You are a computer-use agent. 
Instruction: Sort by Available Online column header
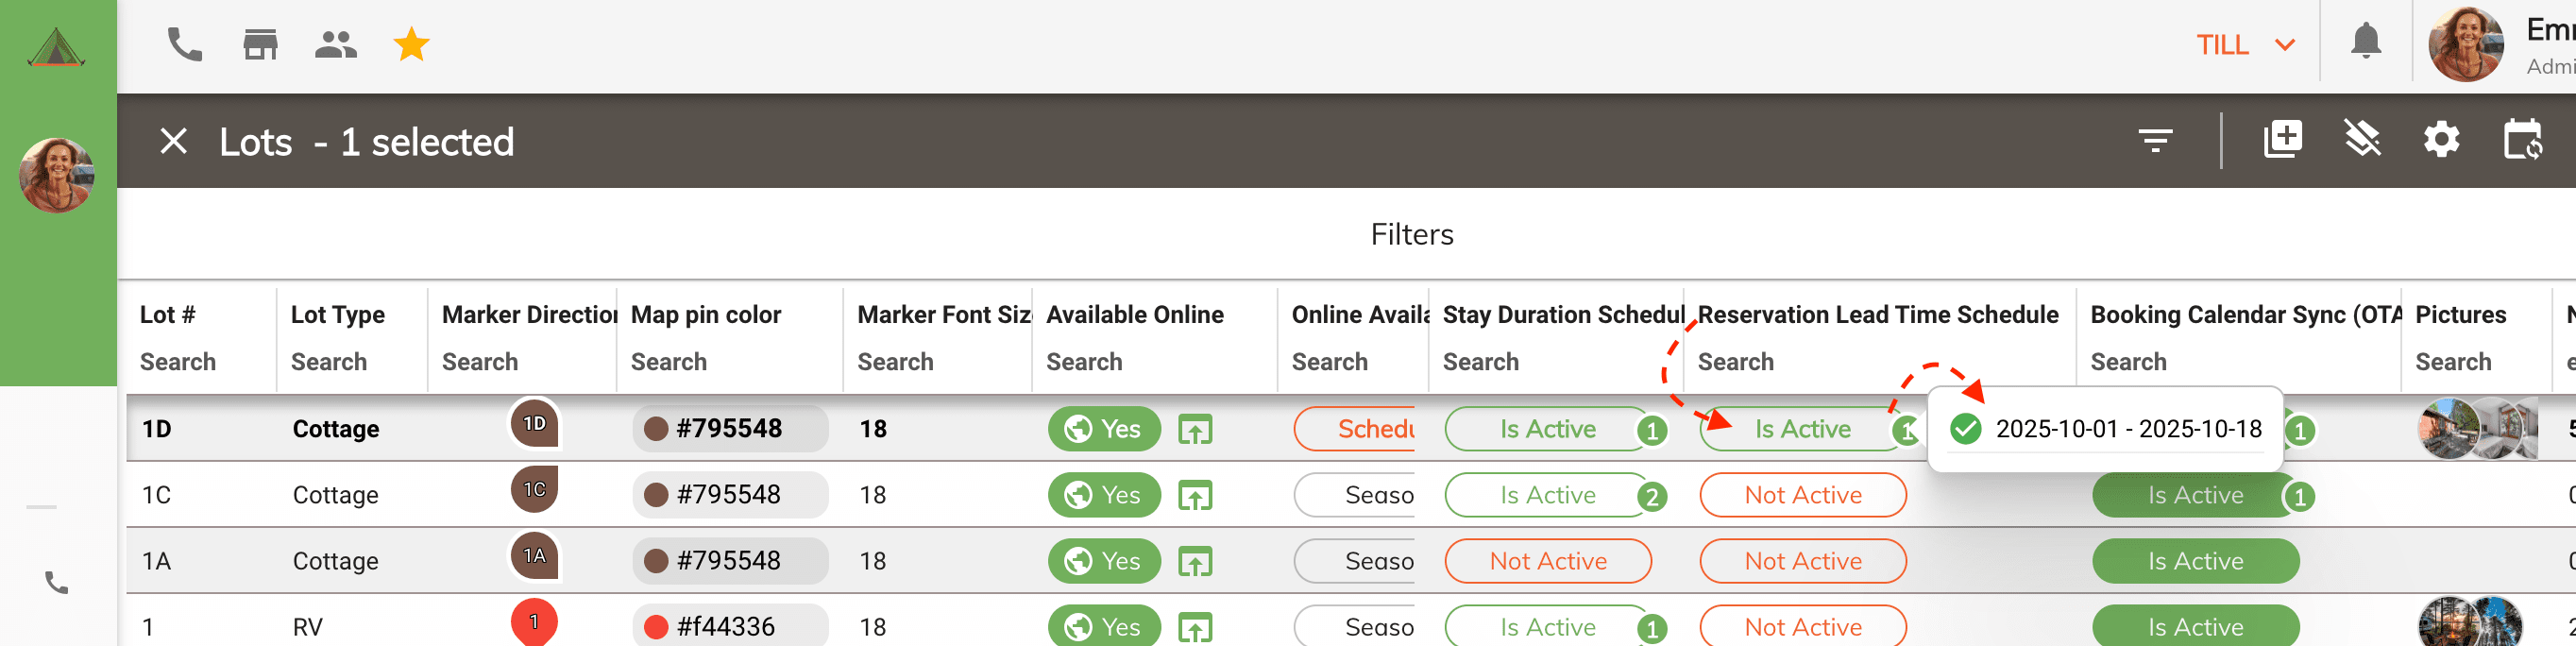click(x=1134, y=314)
